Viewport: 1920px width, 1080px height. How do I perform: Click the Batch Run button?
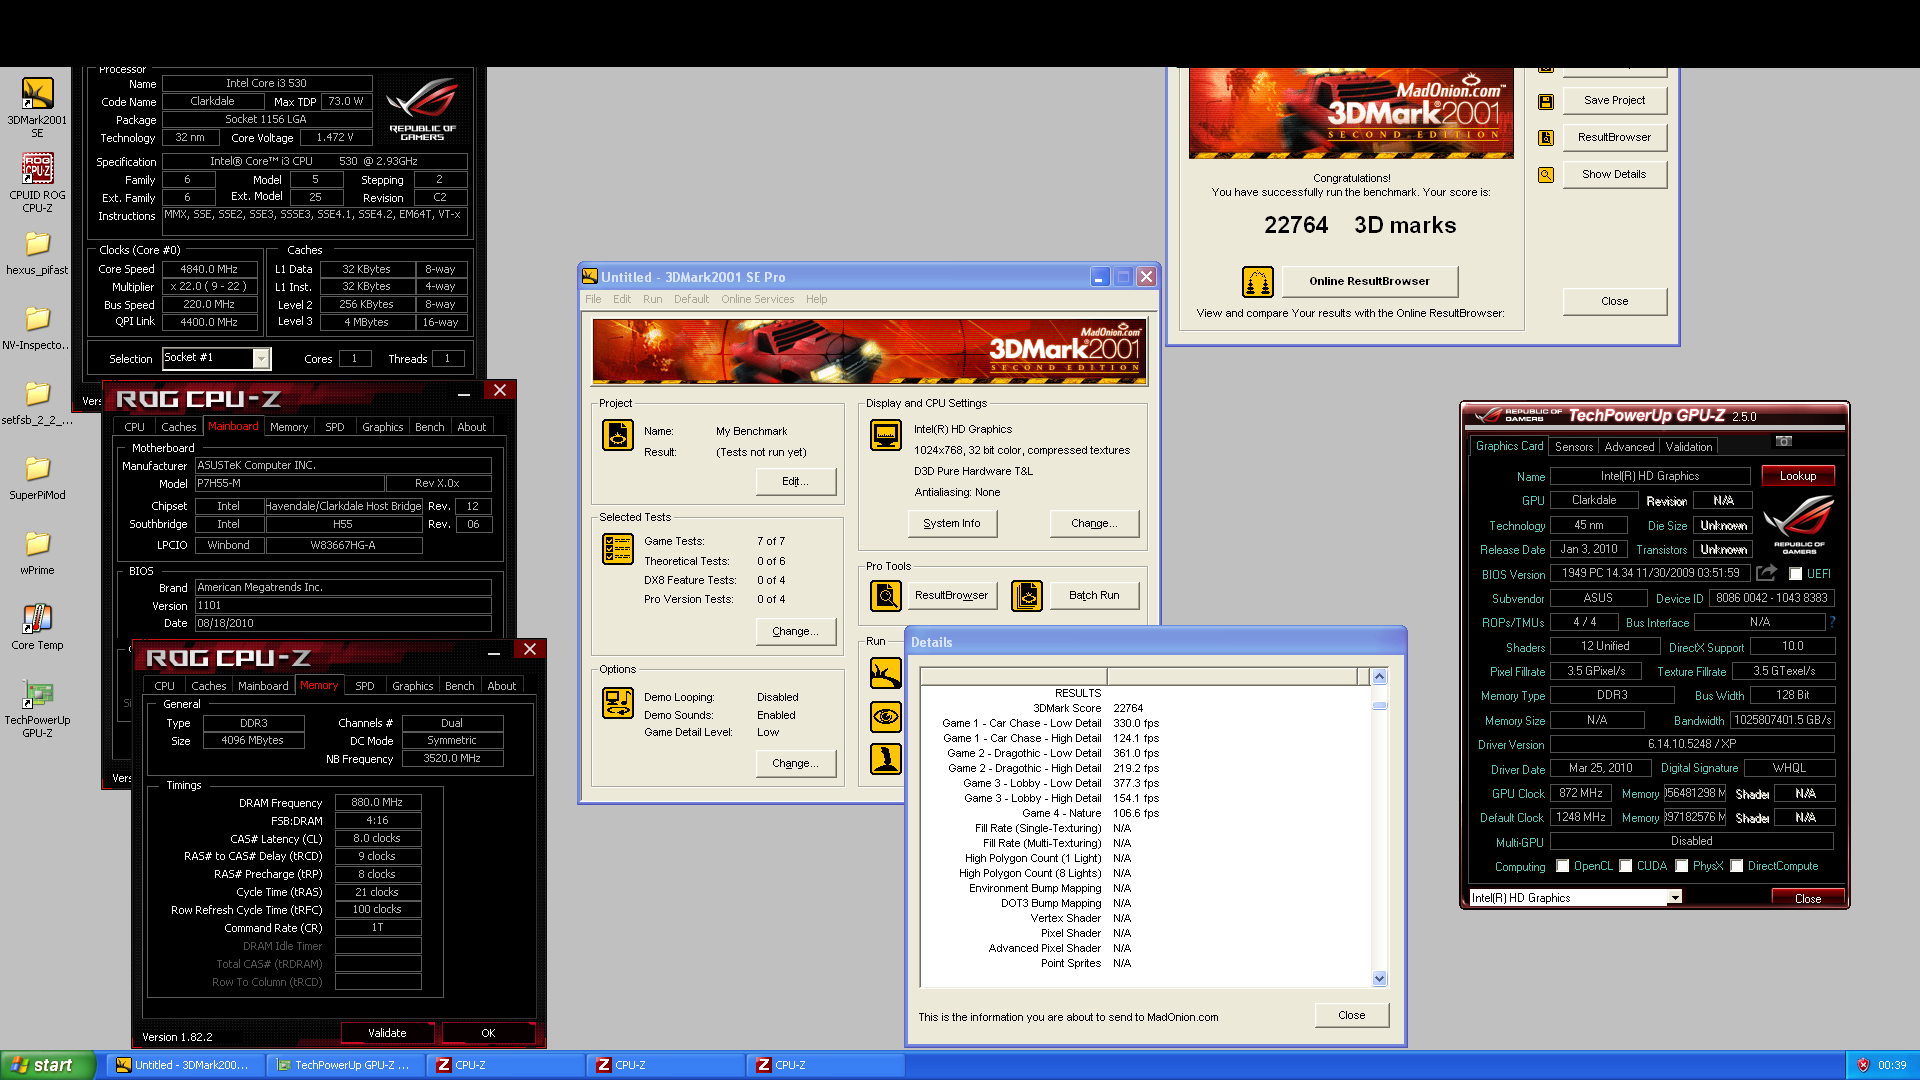(x=1094, y=595)
